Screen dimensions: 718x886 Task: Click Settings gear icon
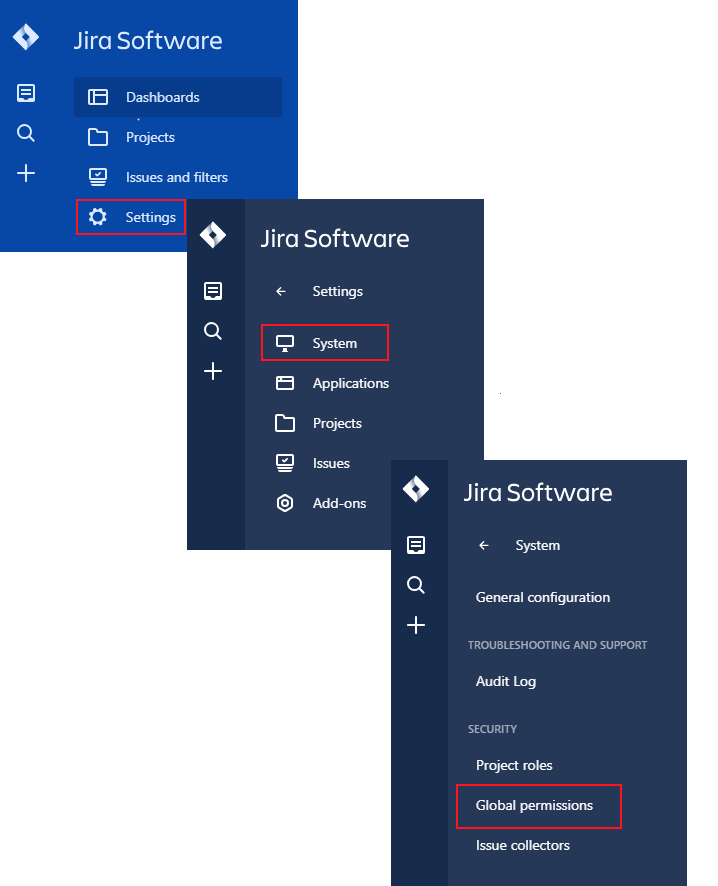(x=98, y=217)
